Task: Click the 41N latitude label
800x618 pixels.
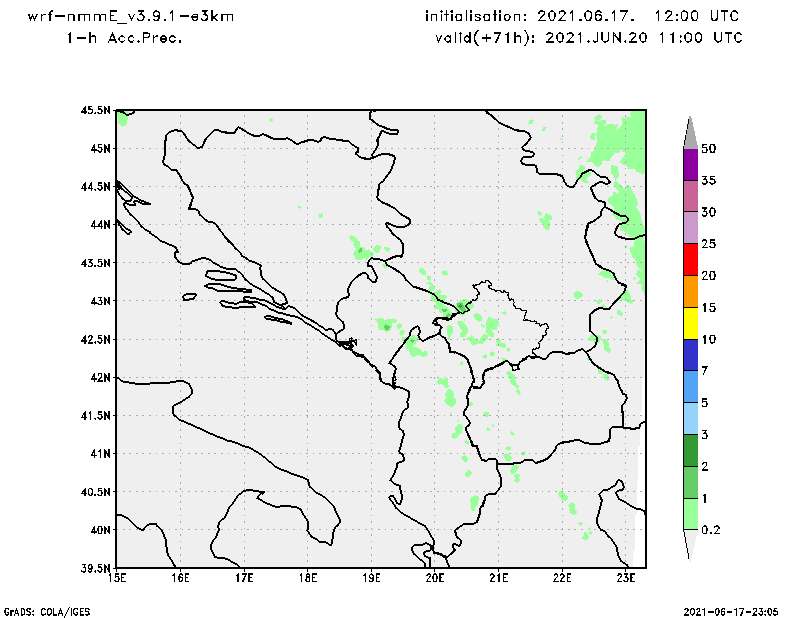Action: click(101, 454)
